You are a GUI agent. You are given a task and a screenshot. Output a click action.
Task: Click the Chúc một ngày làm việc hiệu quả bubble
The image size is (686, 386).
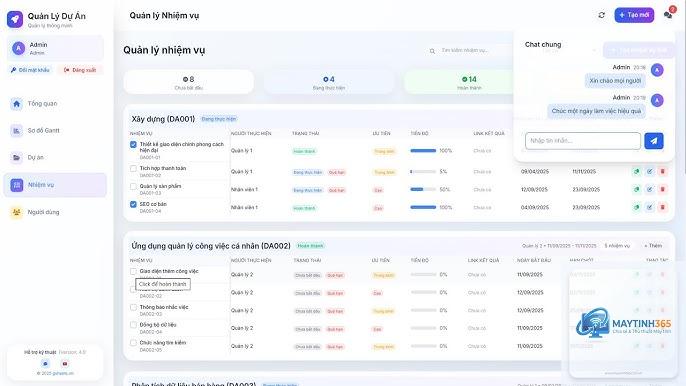[x=596, y=111]
